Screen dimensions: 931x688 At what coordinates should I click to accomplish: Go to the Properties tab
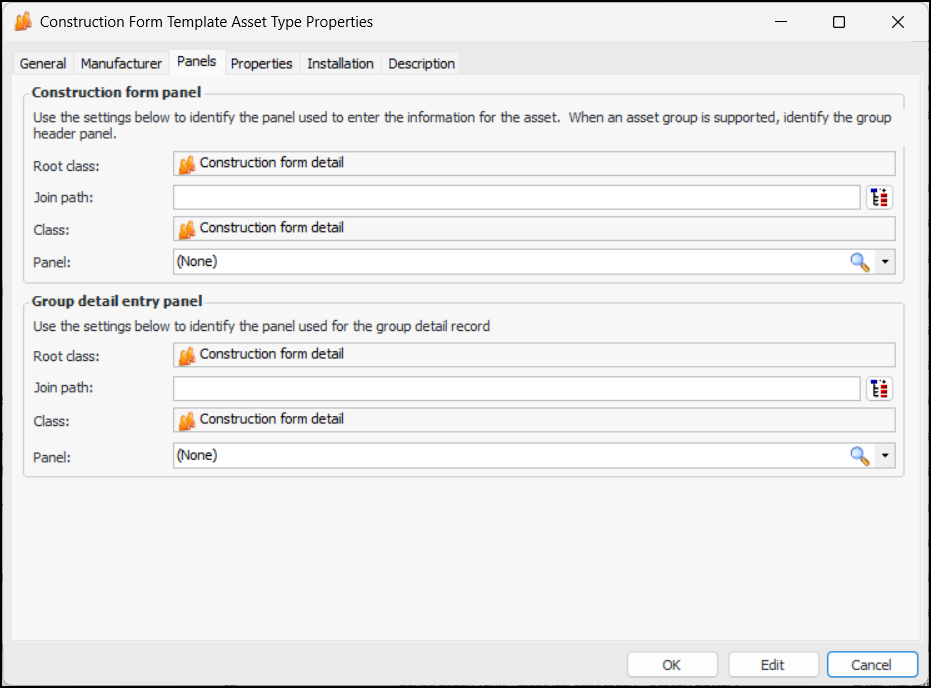click(261, 63)
